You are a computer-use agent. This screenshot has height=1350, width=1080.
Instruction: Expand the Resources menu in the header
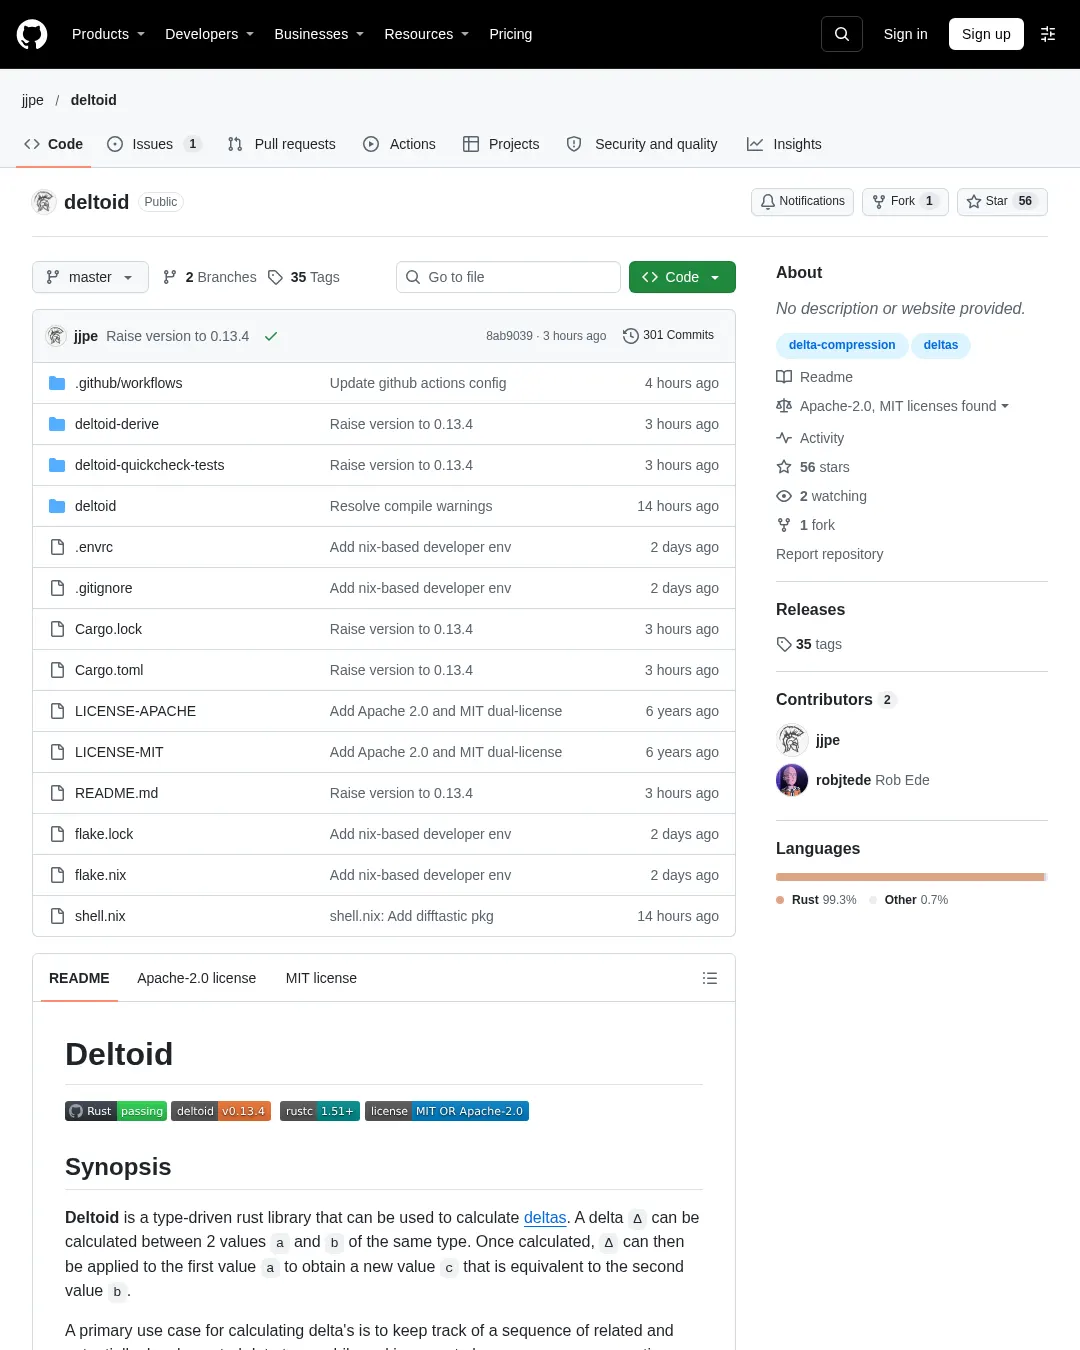pos(426,34)
